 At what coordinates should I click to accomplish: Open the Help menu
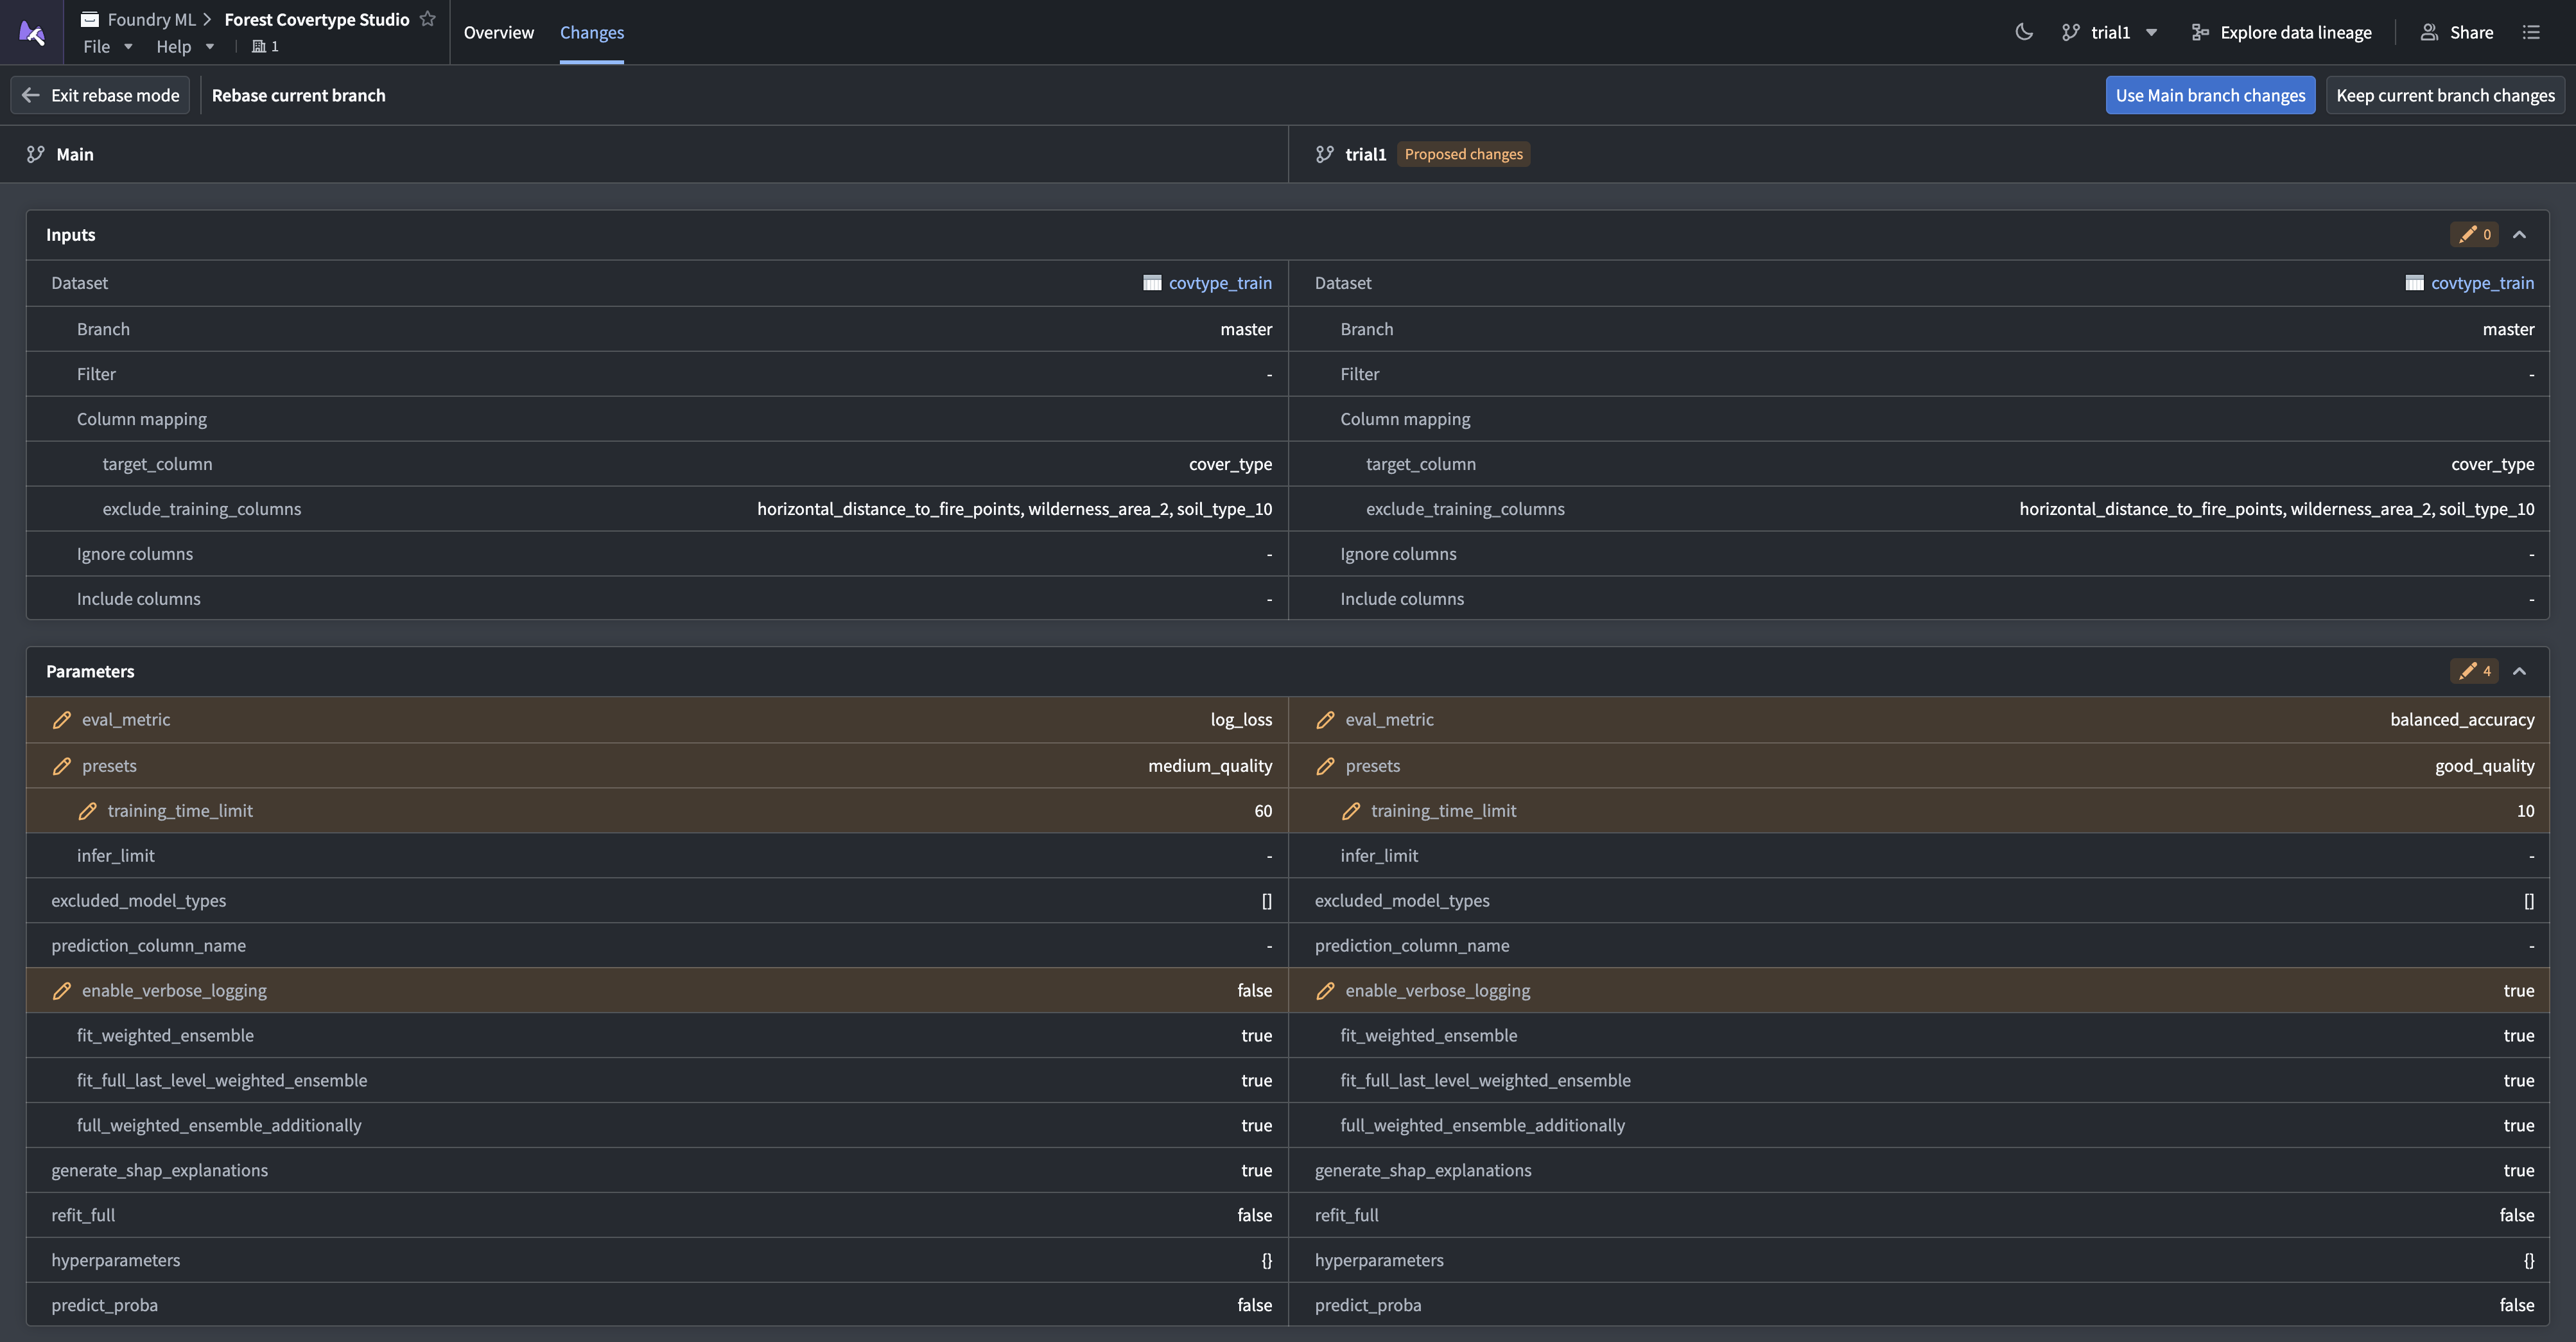(185, 46)
